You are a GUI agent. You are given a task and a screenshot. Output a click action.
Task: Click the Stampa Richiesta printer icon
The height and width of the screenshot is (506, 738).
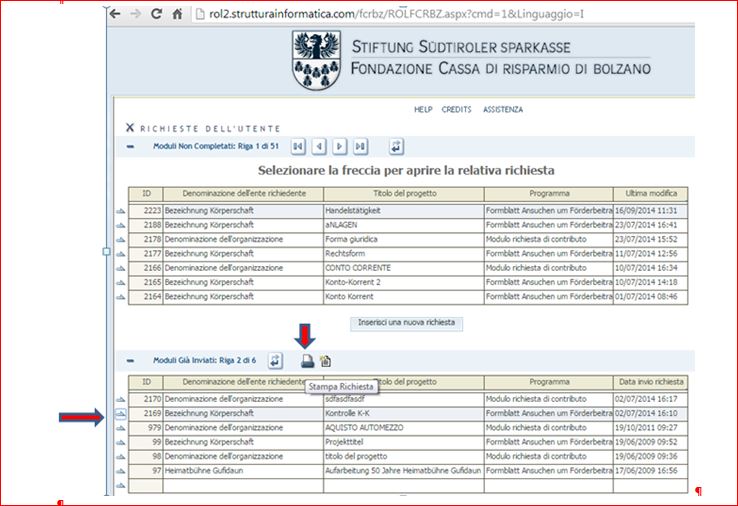307,361
